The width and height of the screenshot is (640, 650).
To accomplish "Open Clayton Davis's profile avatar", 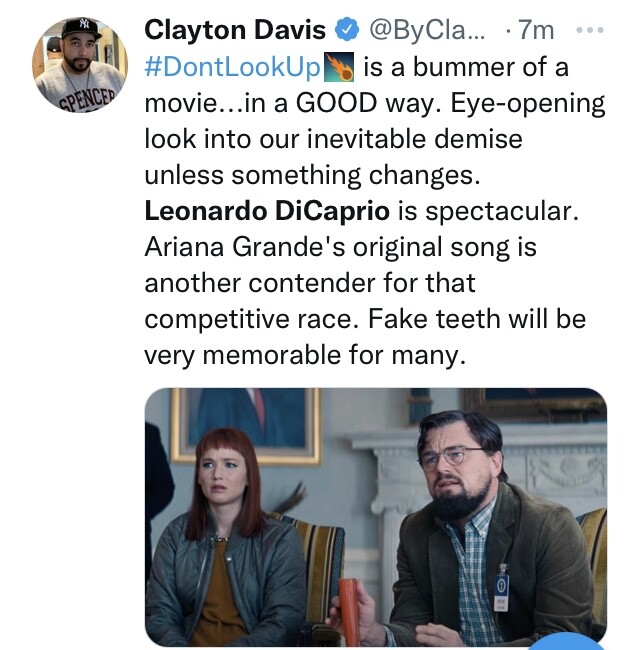I will point(80,64).
